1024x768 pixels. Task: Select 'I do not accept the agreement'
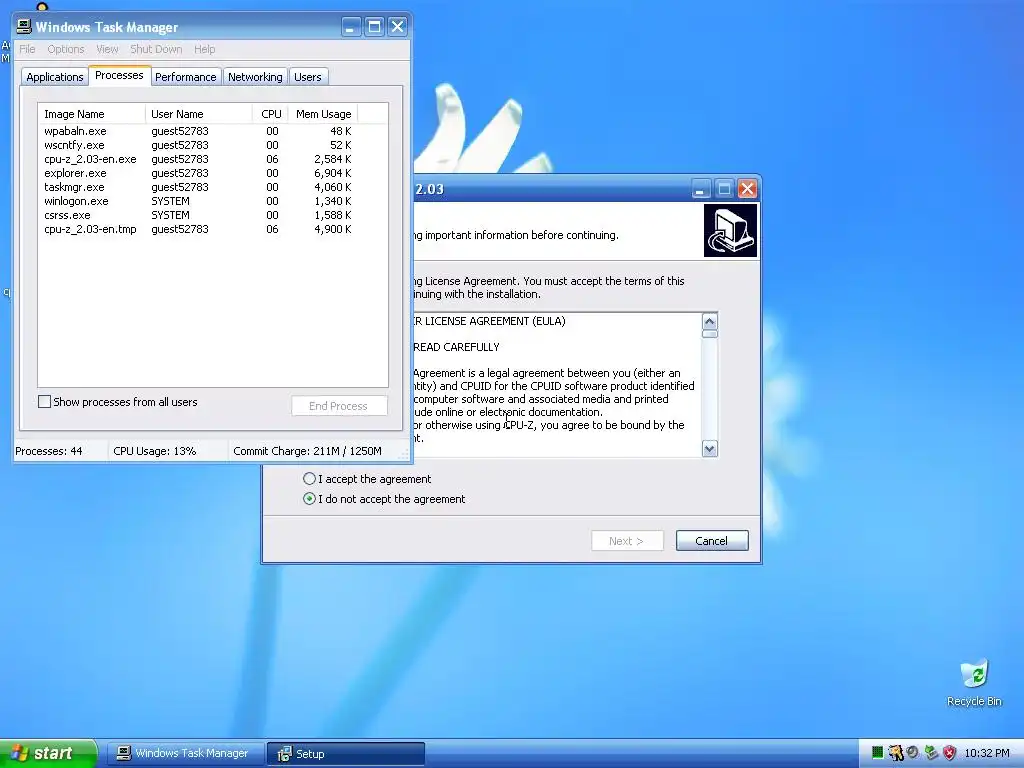385,499
